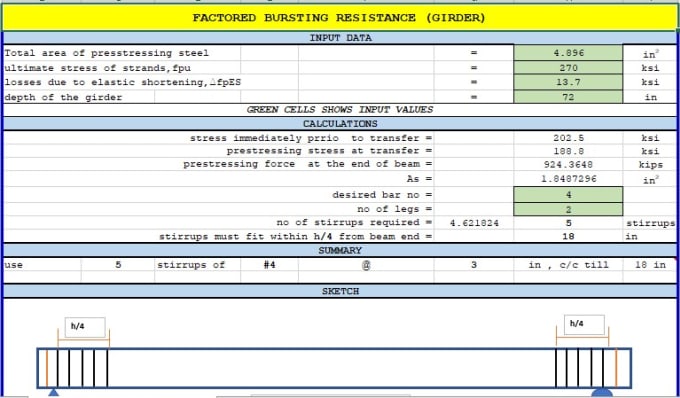Click the 'no of stirrups required =' label
The width and height of the screenshot is (680, 398).
pos(354,222)
